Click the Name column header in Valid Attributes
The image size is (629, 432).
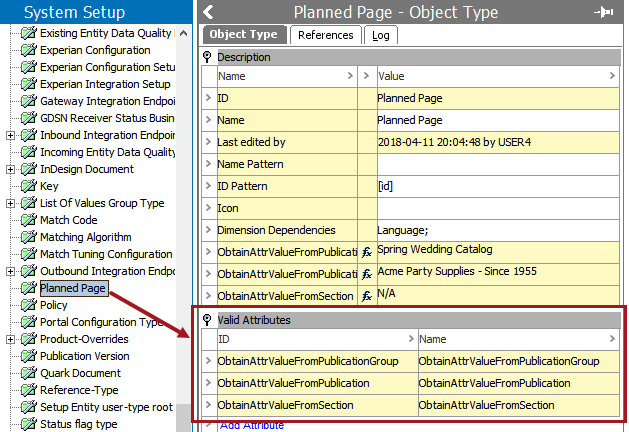point(519,339)
